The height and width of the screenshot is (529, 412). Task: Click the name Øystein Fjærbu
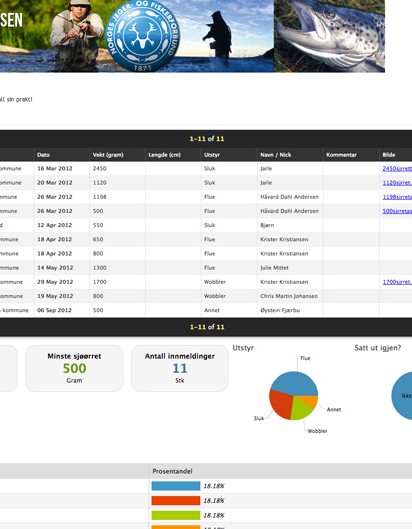[x=280, y=310]
